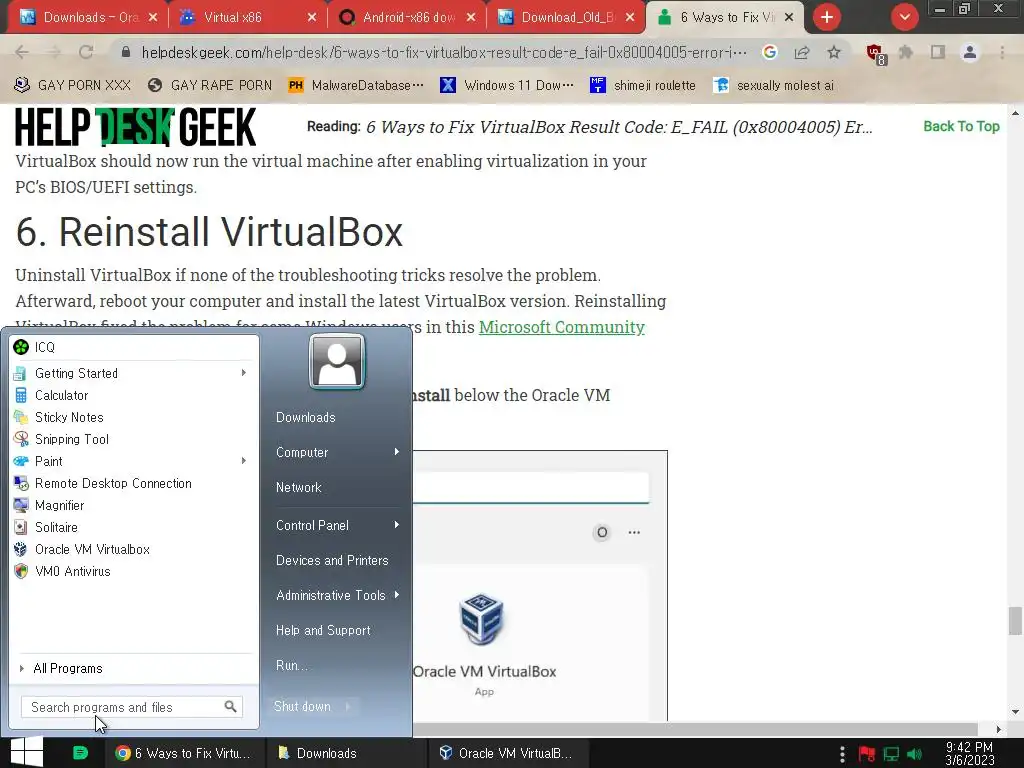This screenshot has width=1024, height=768.
Task: Click the Help Desk Geek logo
Action: pos(135,127)
